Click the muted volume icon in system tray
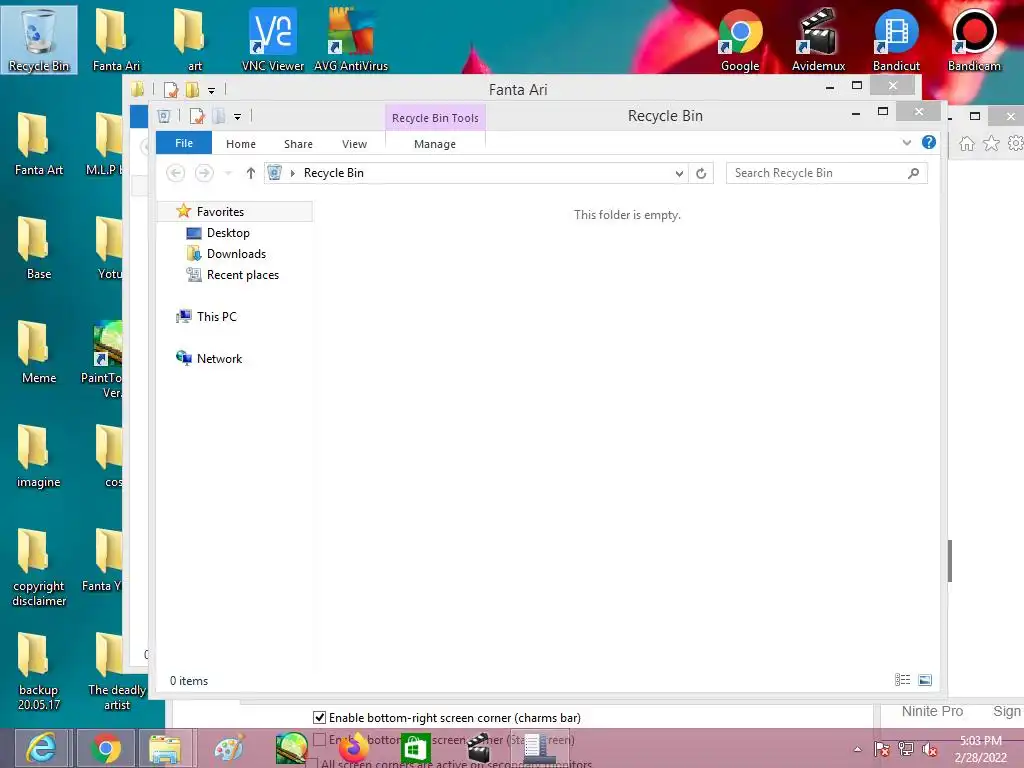1024x768 pixels. (929, 749)
